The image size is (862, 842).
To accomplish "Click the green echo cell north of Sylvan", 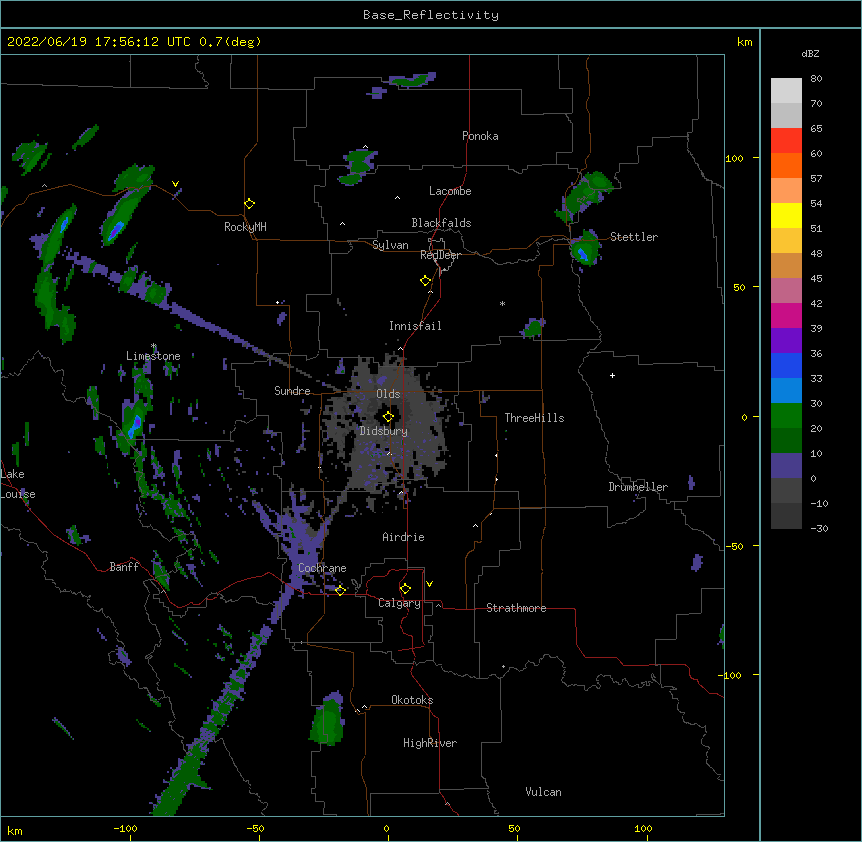I will (x=358, y=166).
